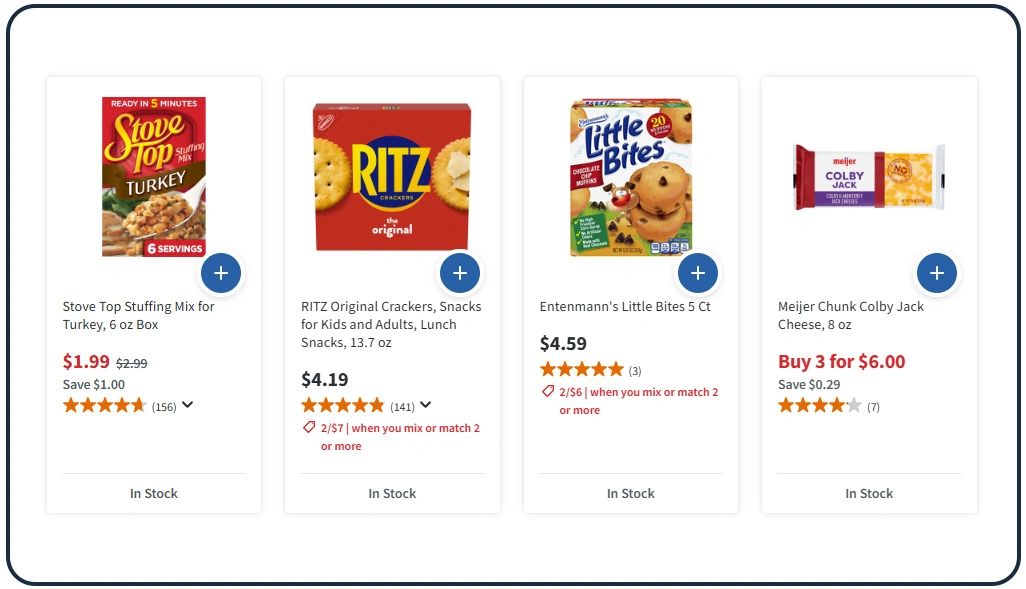Click Meijer Colby Jack star rating
This screenshot has height=589, width=1026.
point(819,406)
